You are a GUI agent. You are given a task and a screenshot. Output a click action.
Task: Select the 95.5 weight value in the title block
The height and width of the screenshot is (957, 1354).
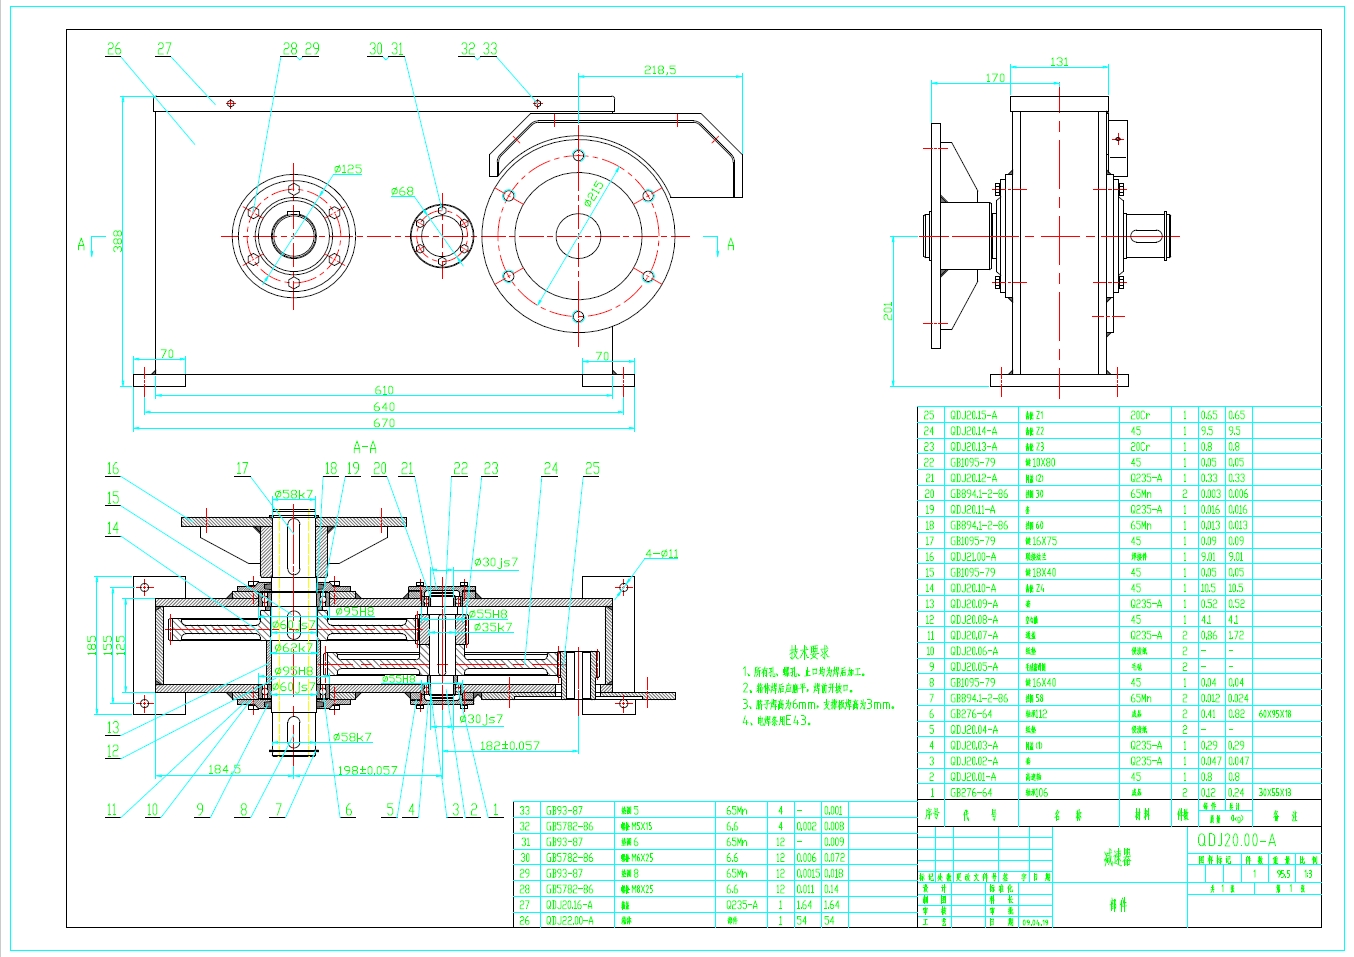pos(1283,873)
